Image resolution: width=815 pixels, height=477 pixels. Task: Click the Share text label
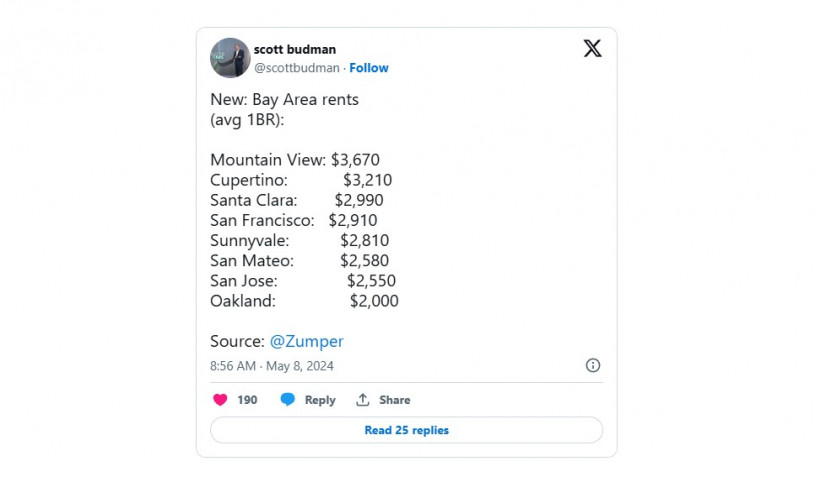pyautogui.click(x=394, y=400)
